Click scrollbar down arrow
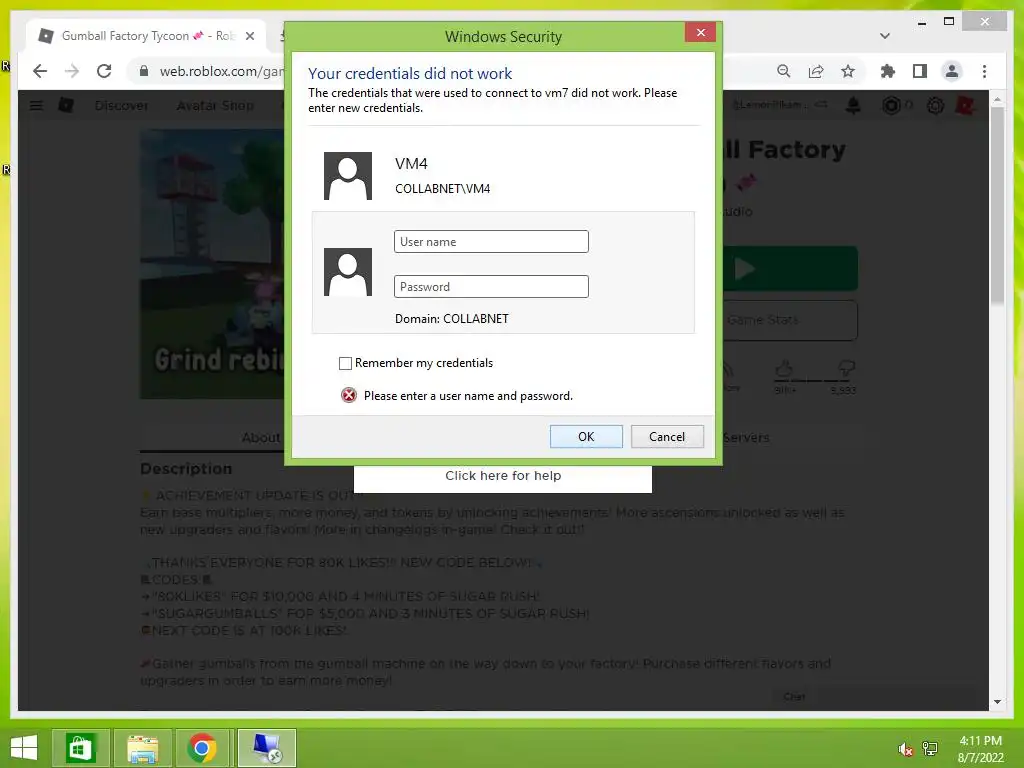This screenshot has height=768, width=1024. [x=997, y=702]
